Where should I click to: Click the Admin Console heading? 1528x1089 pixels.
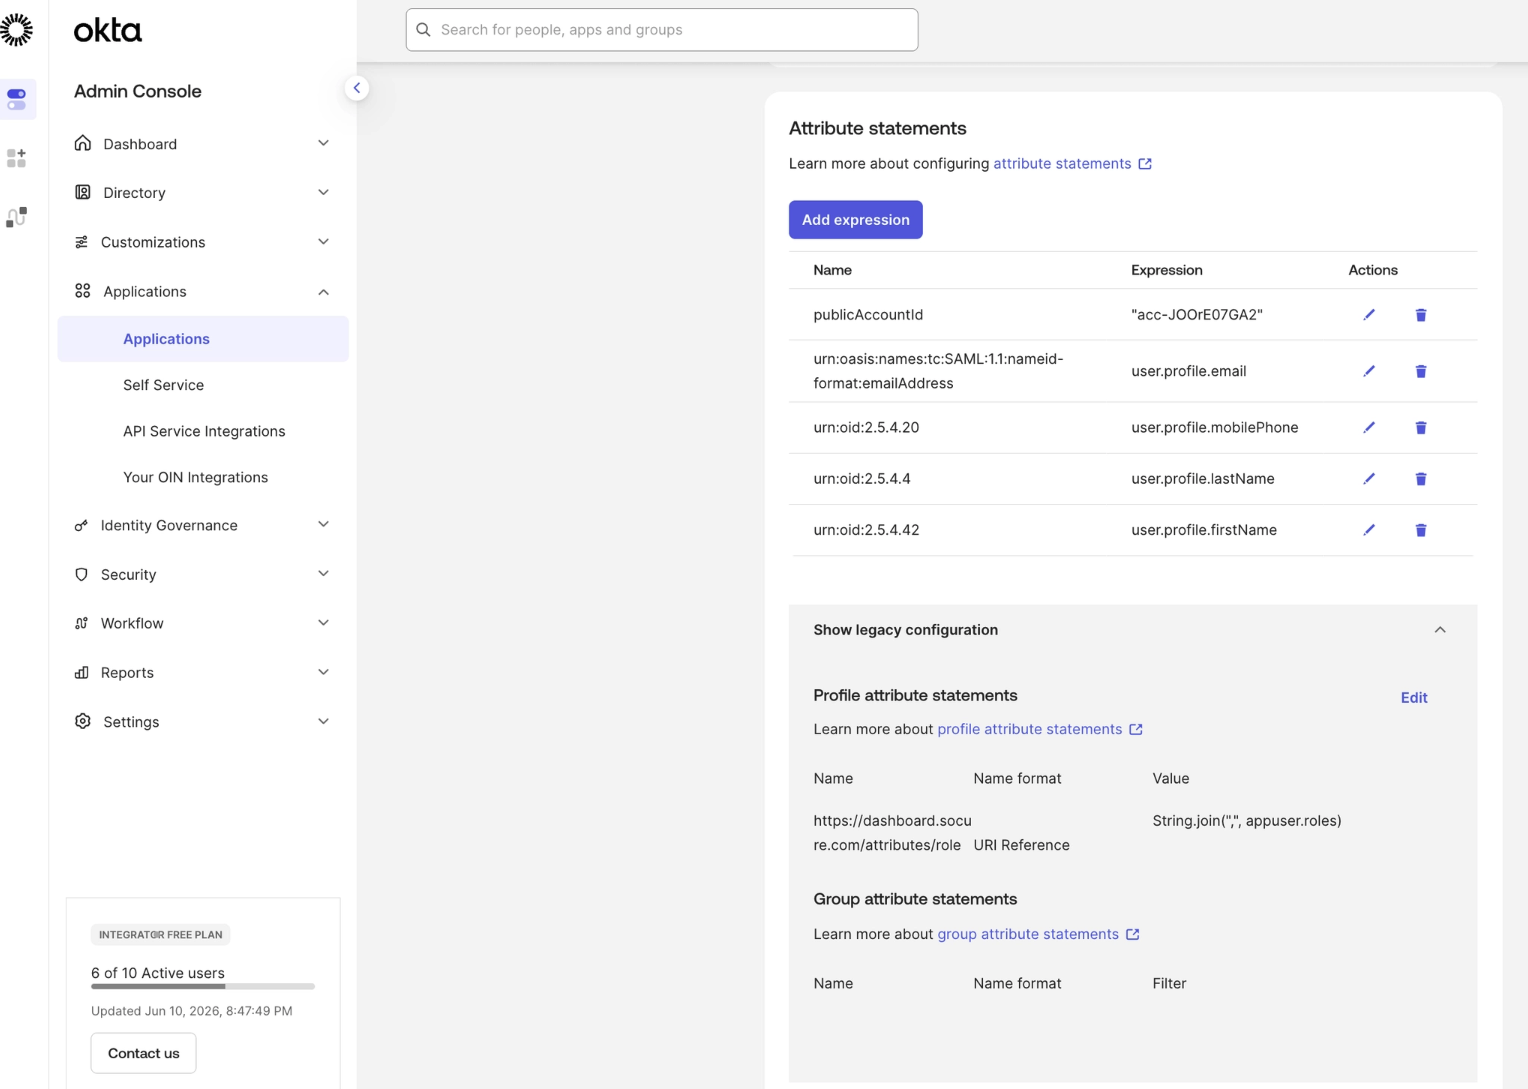point(138,91)
